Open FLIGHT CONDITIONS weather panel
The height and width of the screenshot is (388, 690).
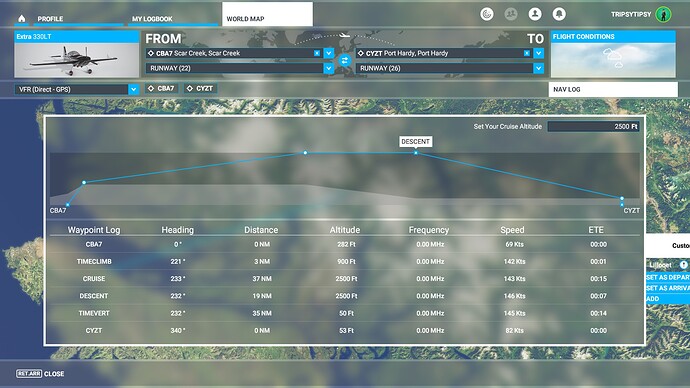pyautogui.click(x=613, y=54)
